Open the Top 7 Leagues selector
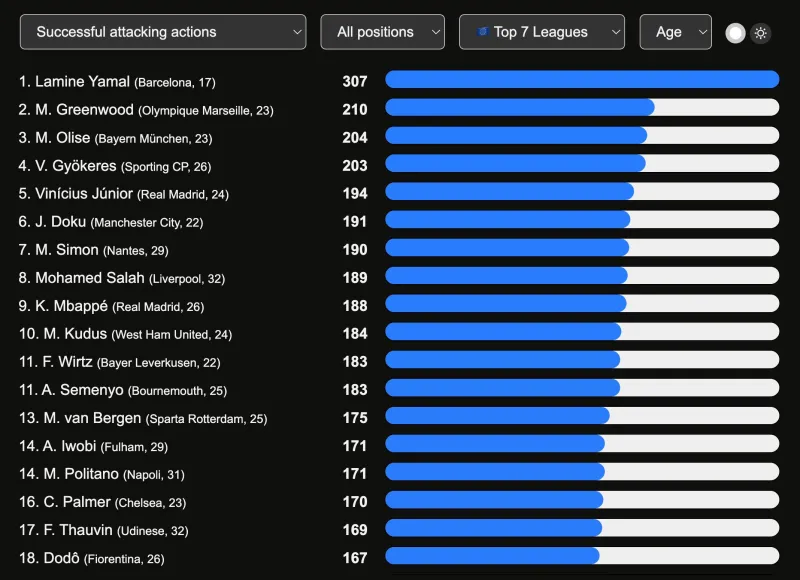 pyautogui.click(x=541, y=32)
